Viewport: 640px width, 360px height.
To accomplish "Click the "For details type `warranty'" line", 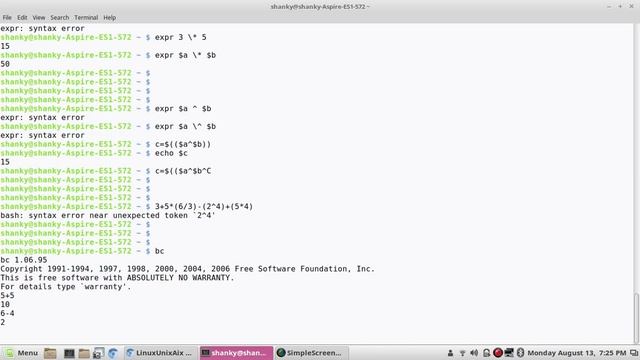I will (x=66, y=287).
